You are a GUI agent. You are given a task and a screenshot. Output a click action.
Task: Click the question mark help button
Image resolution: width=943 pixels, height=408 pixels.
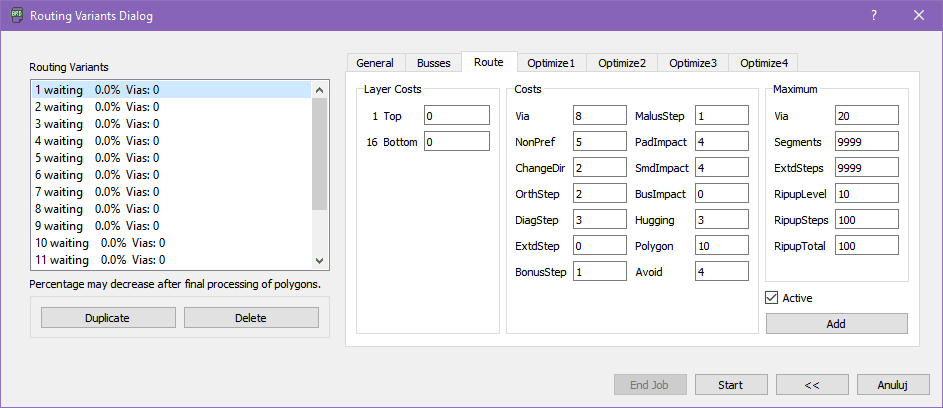pyautogui.click(x=873, y=15)
